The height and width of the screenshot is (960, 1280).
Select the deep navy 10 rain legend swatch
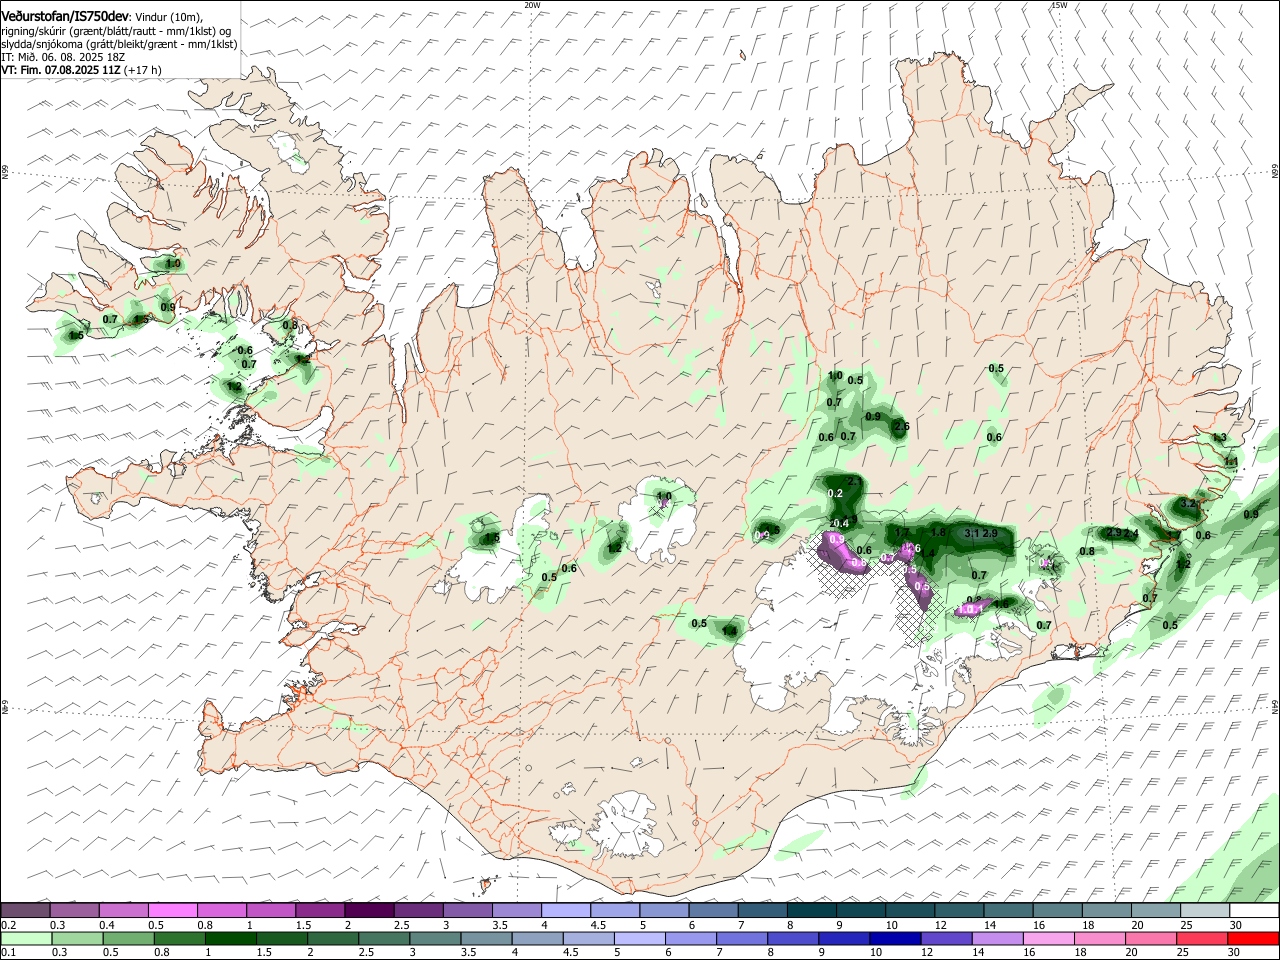point(896,938)
